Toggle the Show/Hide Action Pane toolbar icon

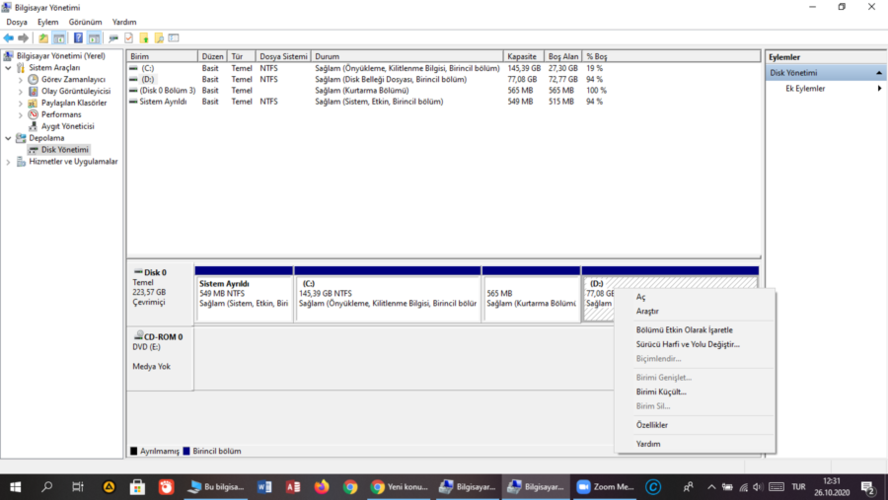(x=94, y=38)
